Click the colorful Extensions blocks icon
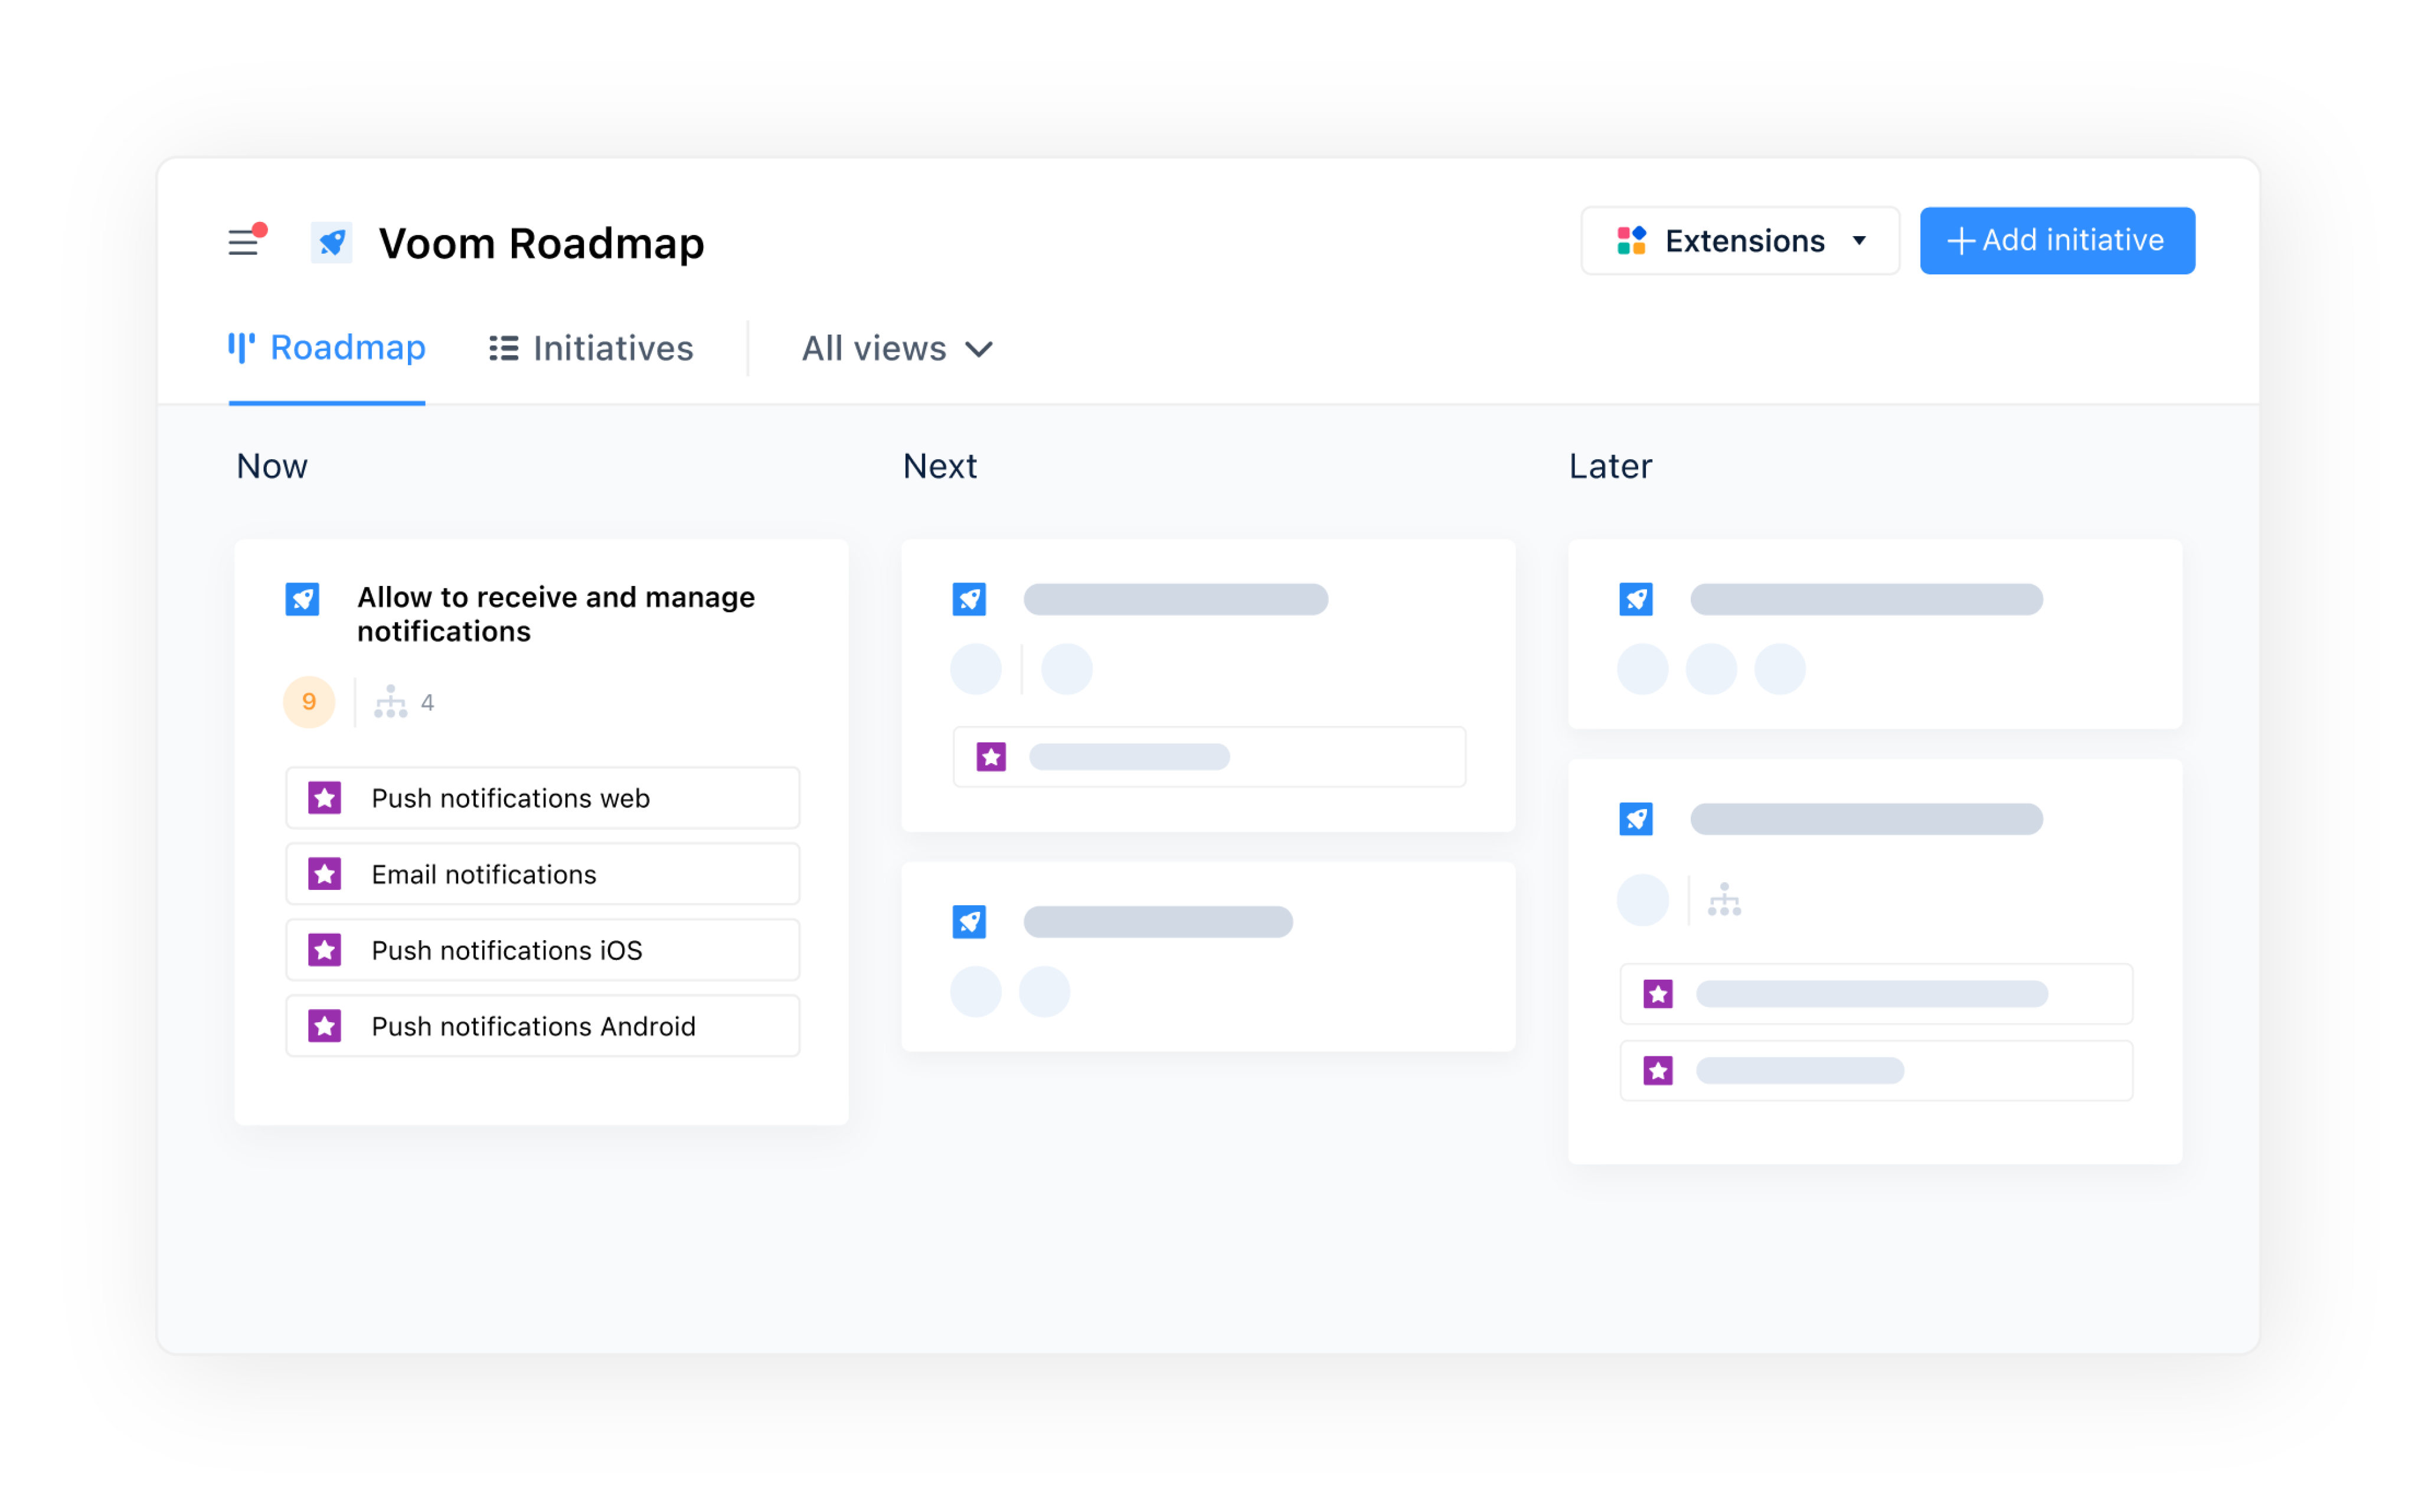The height and width of the screenshot is (1512, 2418). (1631, 241)
